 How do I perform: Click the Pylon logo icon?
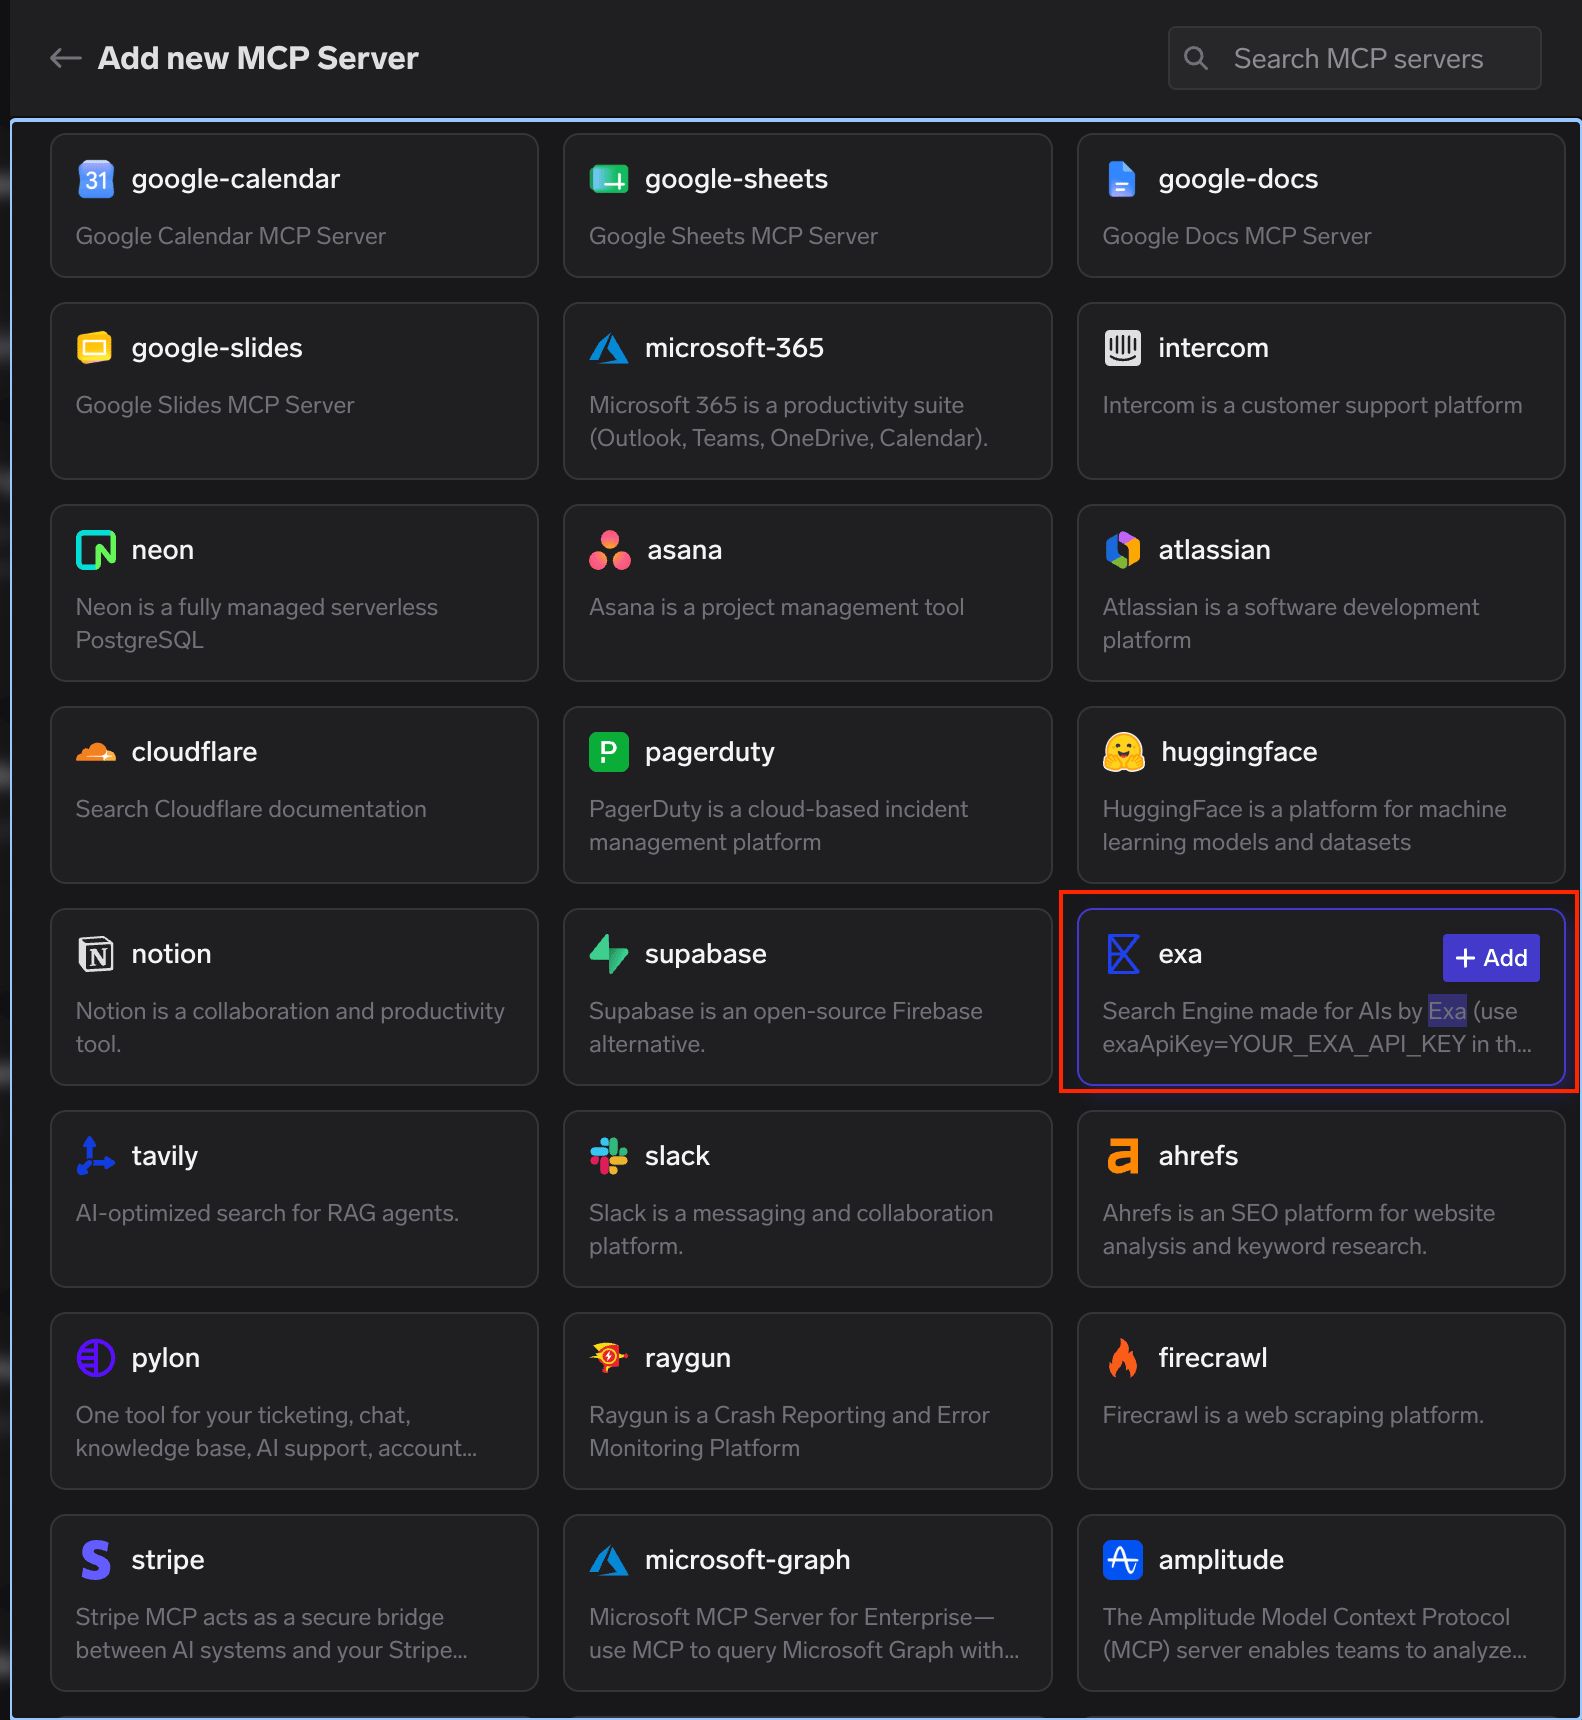pos(96,1358)
